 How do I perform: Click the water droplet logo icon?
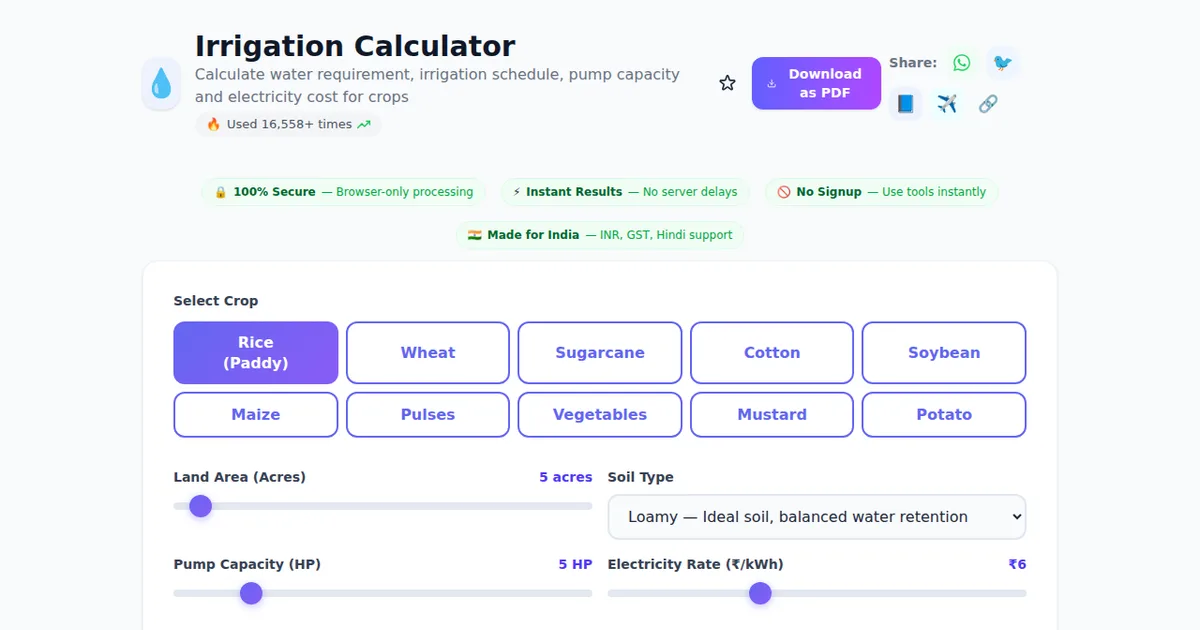tap(161, 84)
